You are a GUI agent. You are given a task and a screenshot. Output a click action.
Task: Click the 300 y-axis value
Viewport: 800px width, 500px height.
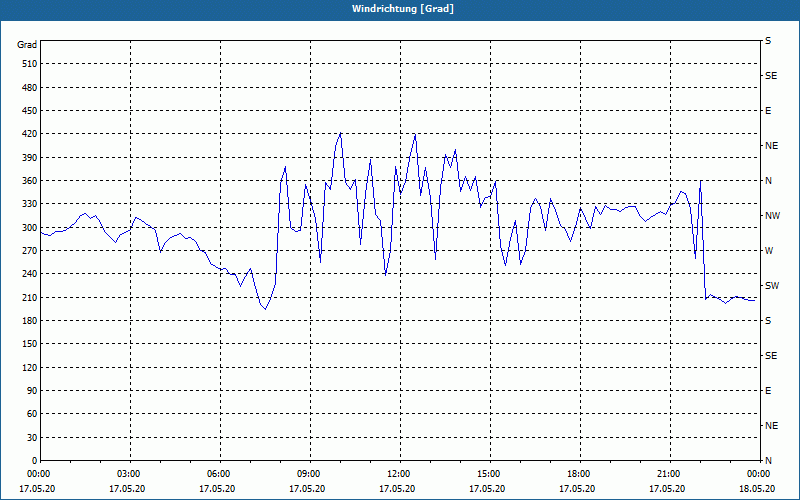(x=30, y=228)
